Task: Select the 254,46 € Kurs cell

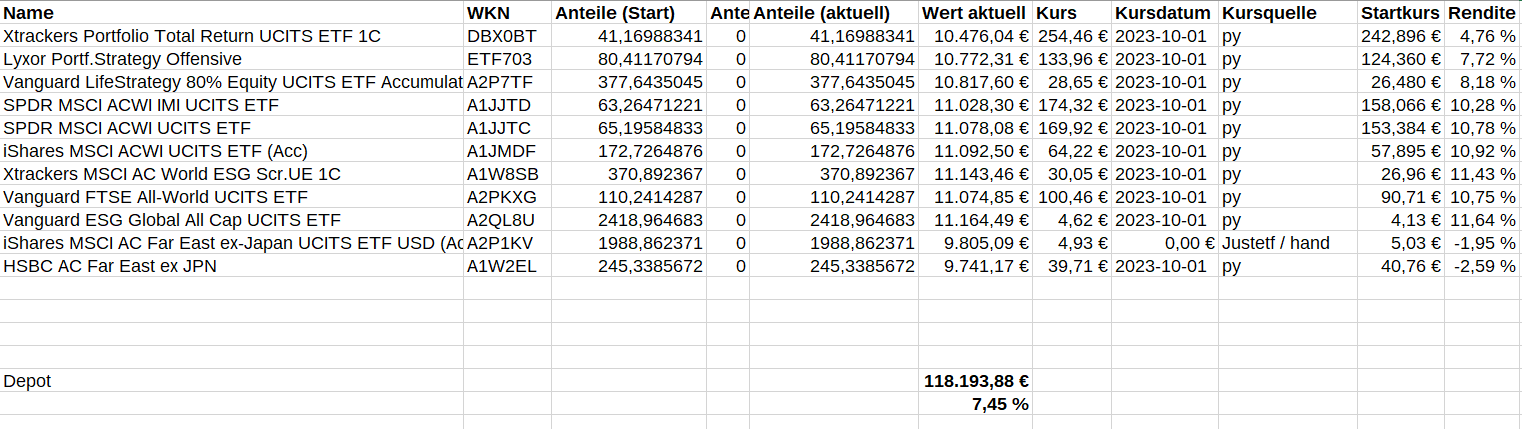Action: (x=1073, y=36)
